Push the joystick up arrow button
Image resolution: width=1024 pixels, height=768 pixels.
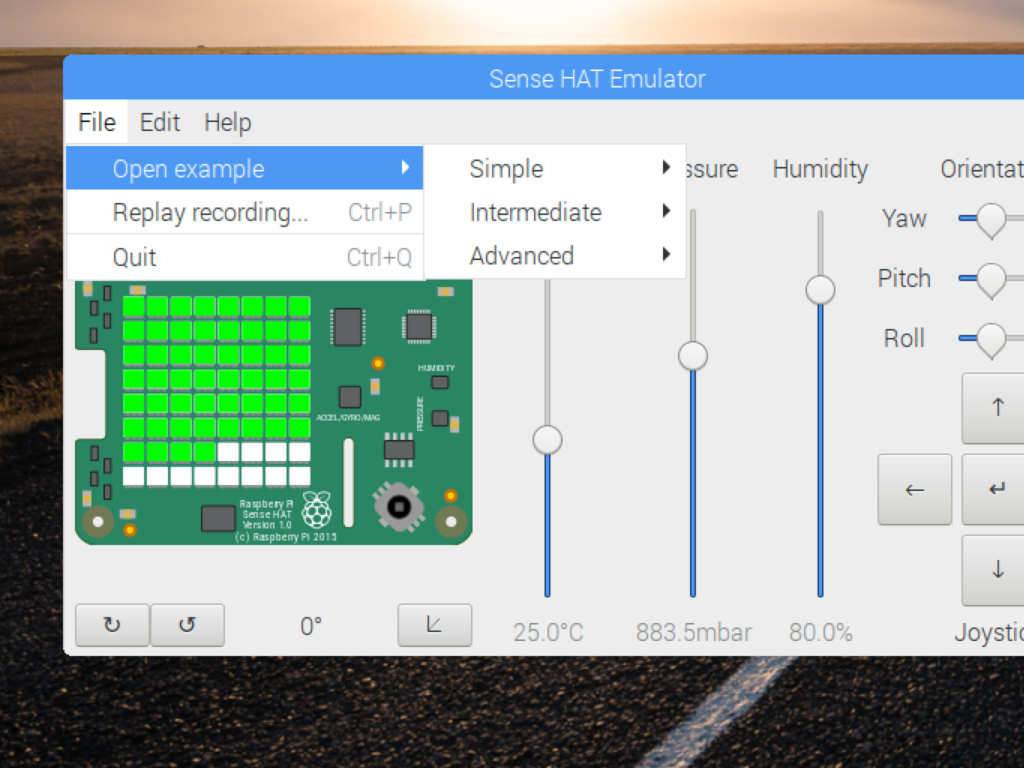click(x=997, y=408)
